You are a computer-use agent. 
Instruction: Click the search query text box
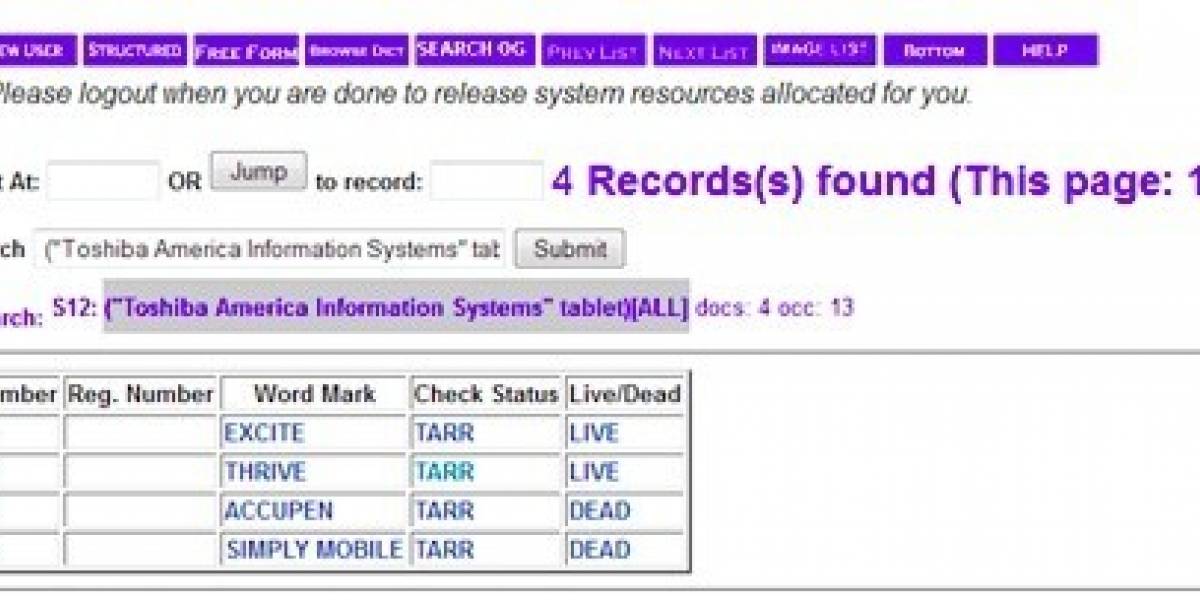[x=271, y=249]
